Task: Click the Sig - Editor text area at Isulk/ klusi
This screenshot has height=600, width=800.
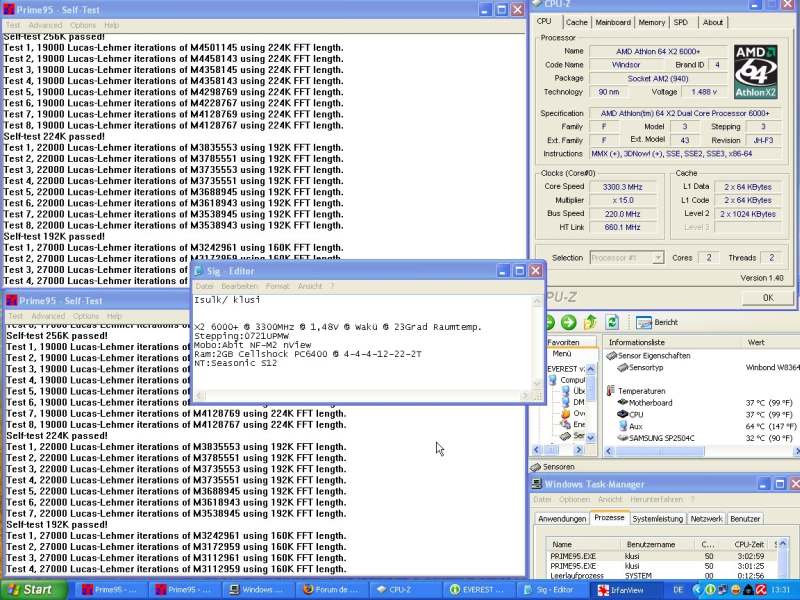Action: (x=227, y=300)
